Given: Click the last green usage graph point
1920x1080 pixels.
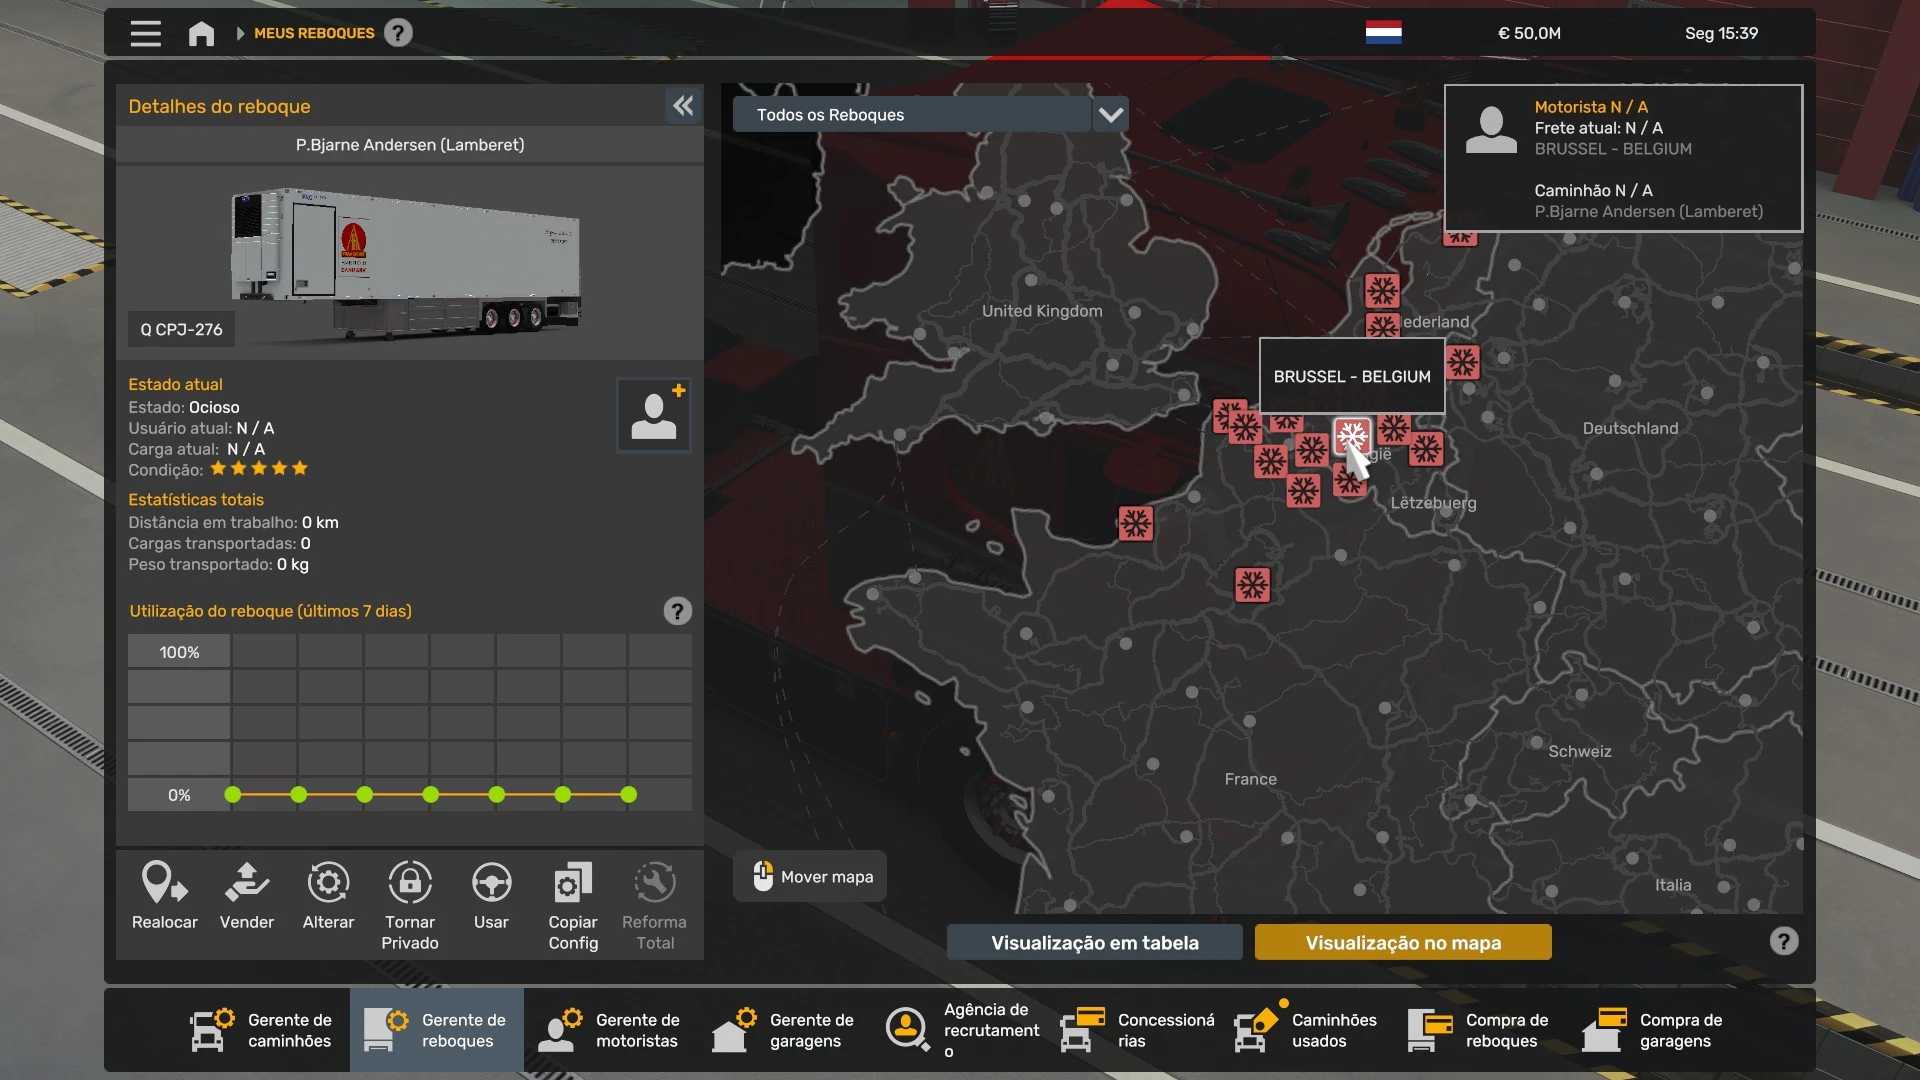Looking at the screenshot, I should point(628,795).
